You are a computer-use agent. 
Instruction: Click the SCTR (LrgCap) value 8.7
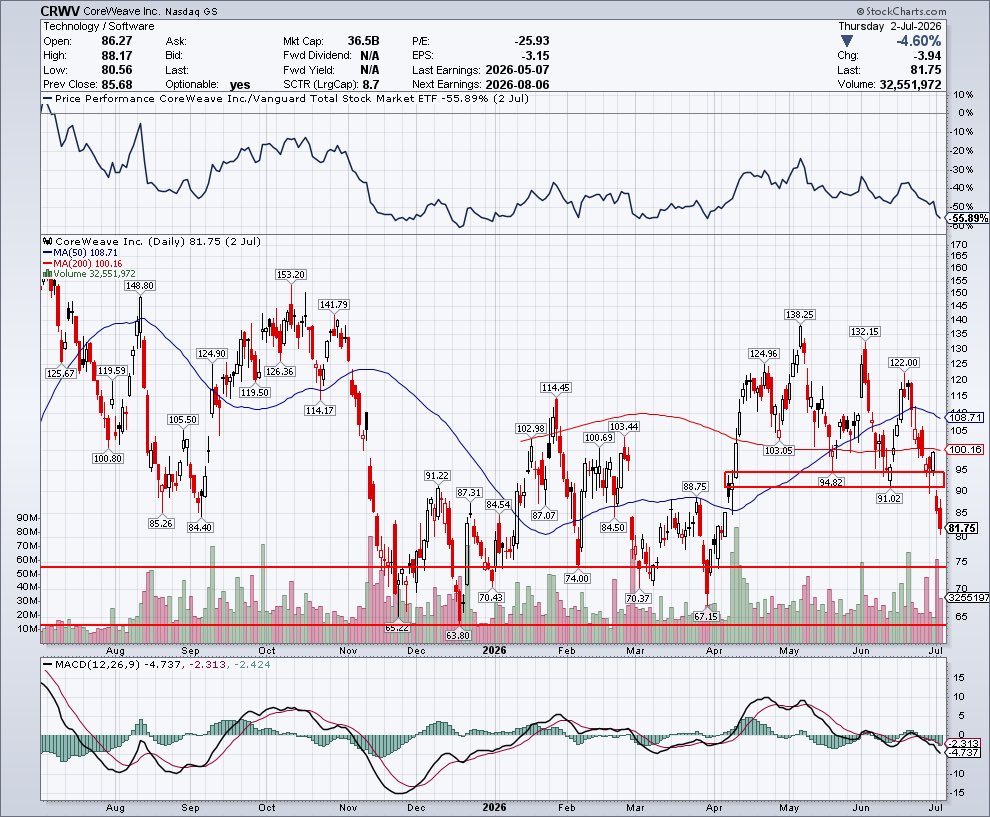[x=371, y=85]
